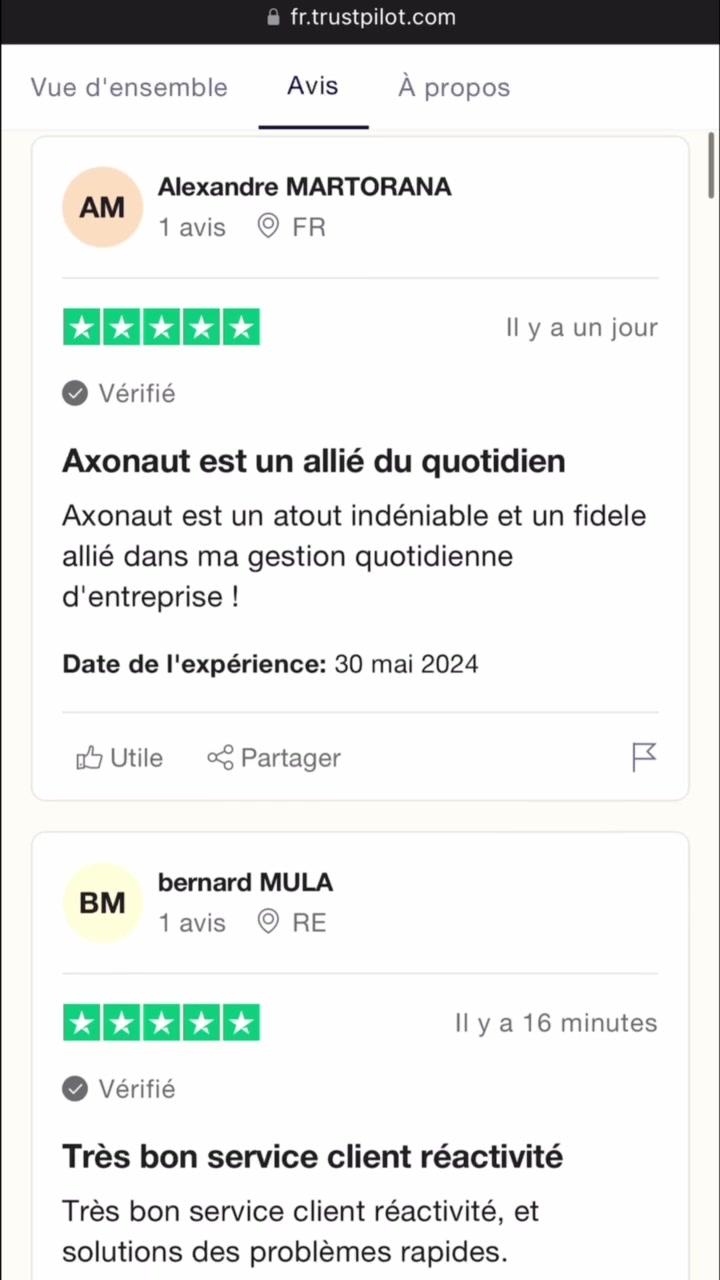Click the location pin next to RE
The height and width of the screenshot is (1280, 720).
pyautogui.click(x=268, y=921)
